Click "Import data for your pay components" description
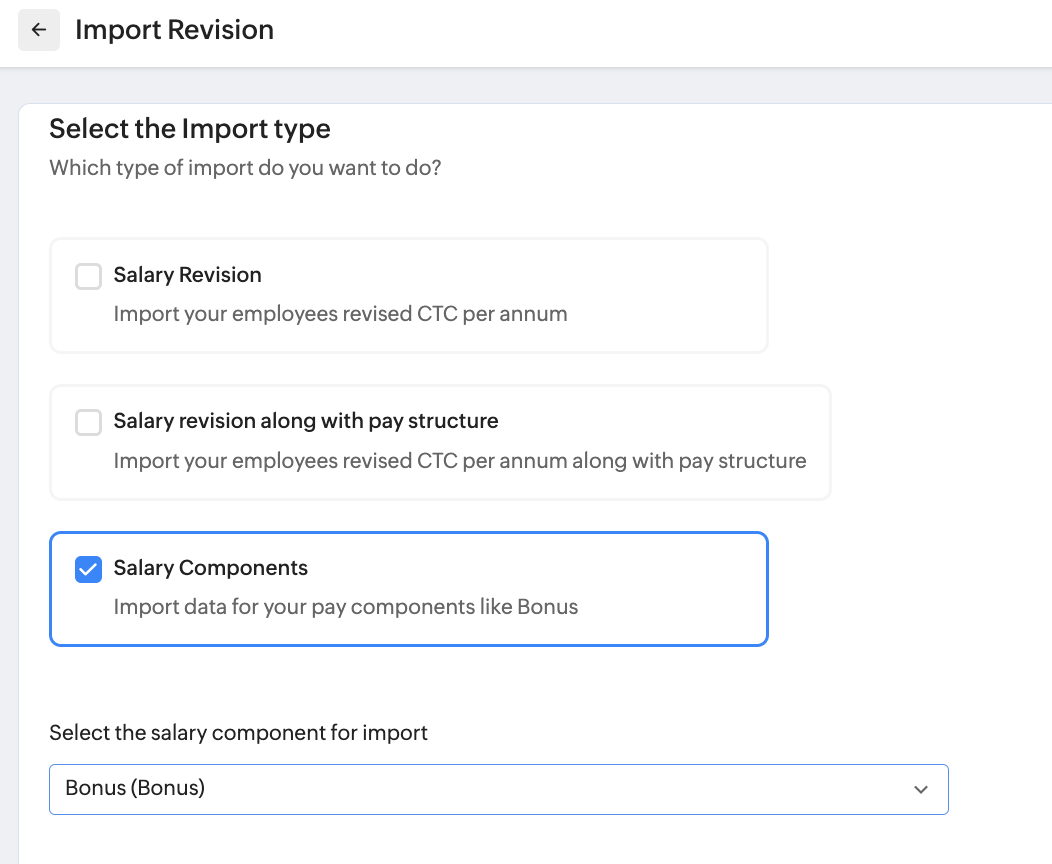1052x864 pixels. (x=346, y=607)
